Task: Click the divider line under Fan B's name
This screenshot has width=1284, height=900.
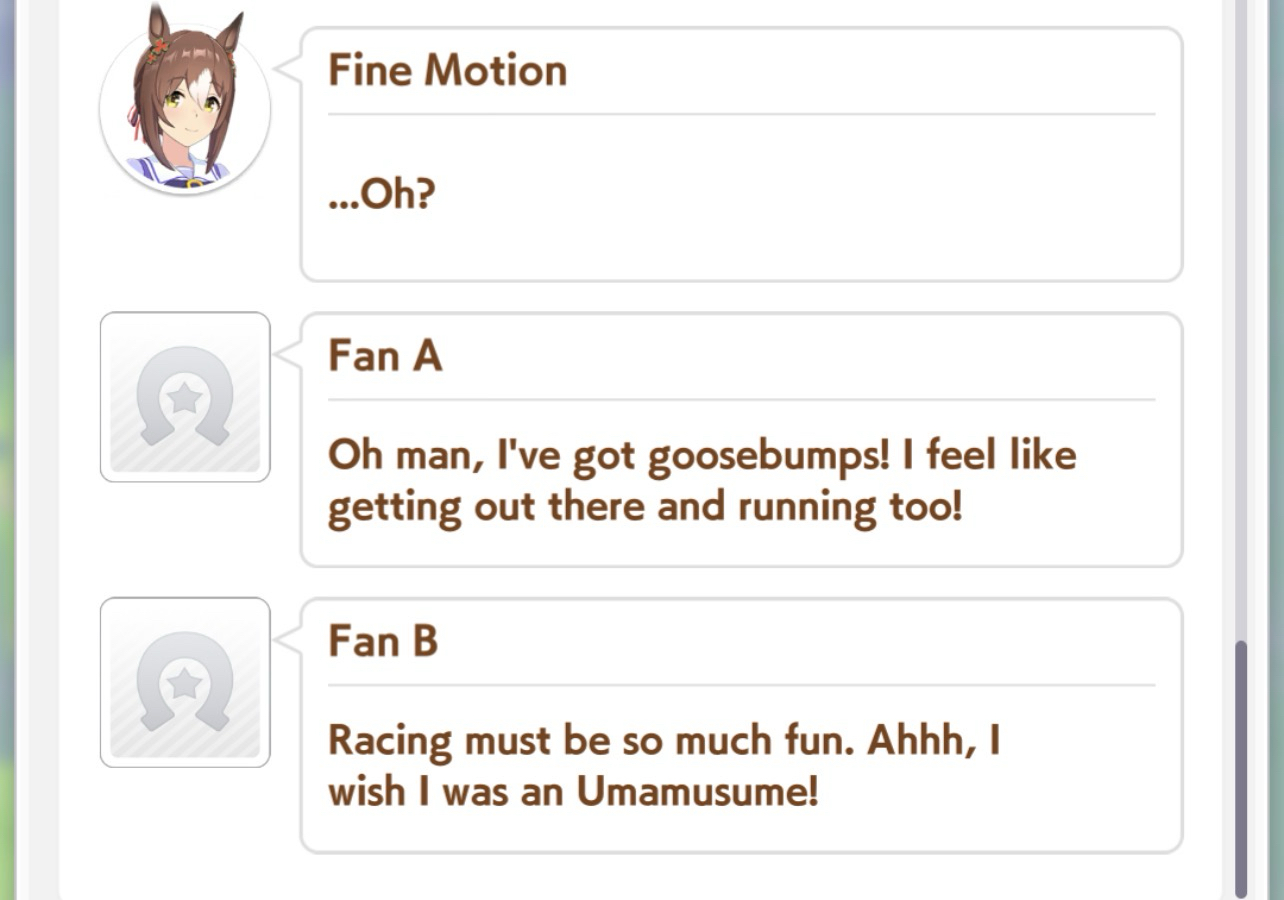Action: click(741, 685)
